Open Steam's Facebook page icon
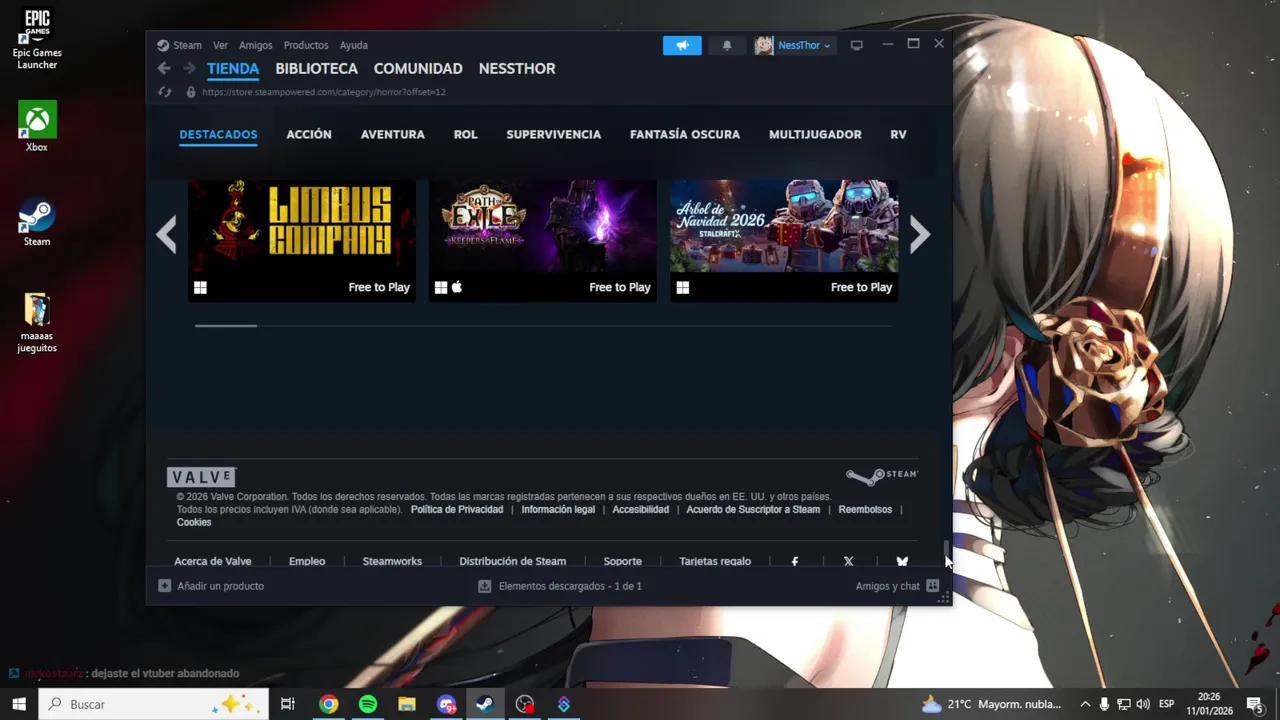The width and height of the screenshot is (1280, 720). pos(795,561)
